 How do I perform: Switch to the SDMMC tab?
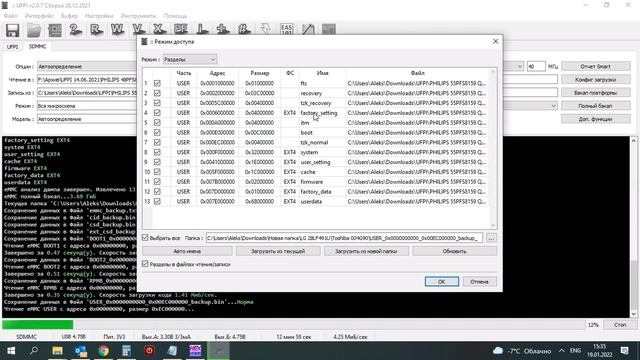coord(38,47)
